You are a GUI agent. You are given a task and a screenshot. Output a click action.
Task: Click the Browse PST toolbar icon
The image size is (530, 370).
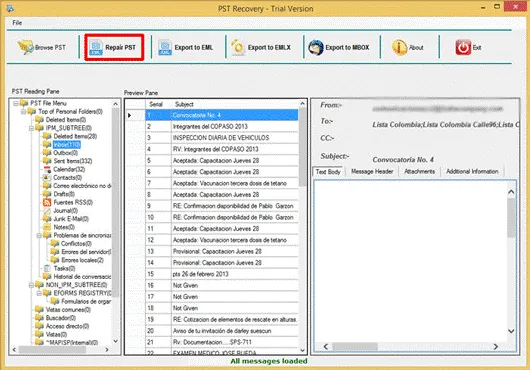coord(26,47)
